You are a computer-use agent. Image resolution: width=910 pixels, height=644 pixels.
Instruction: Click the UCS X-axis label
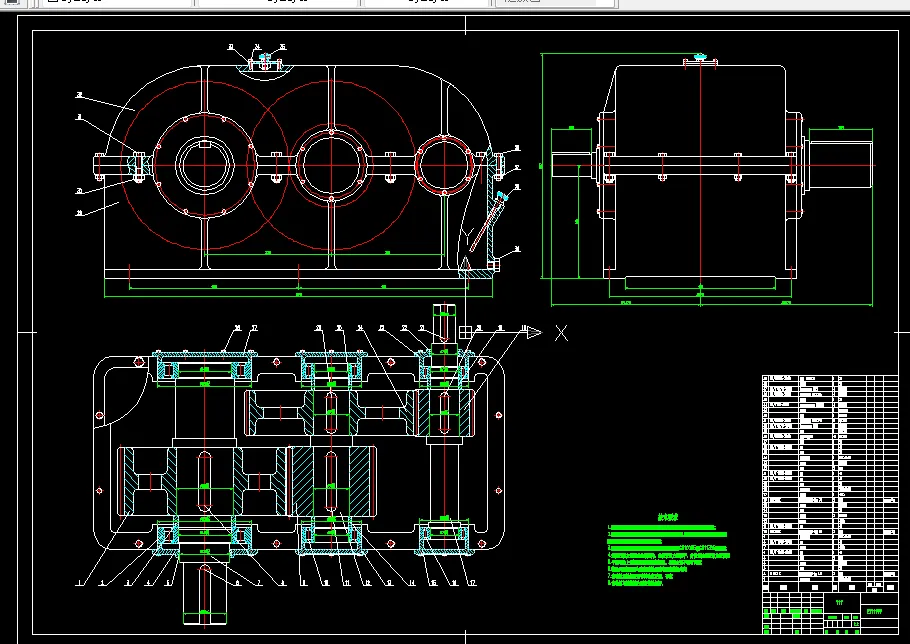coord(561,333)
